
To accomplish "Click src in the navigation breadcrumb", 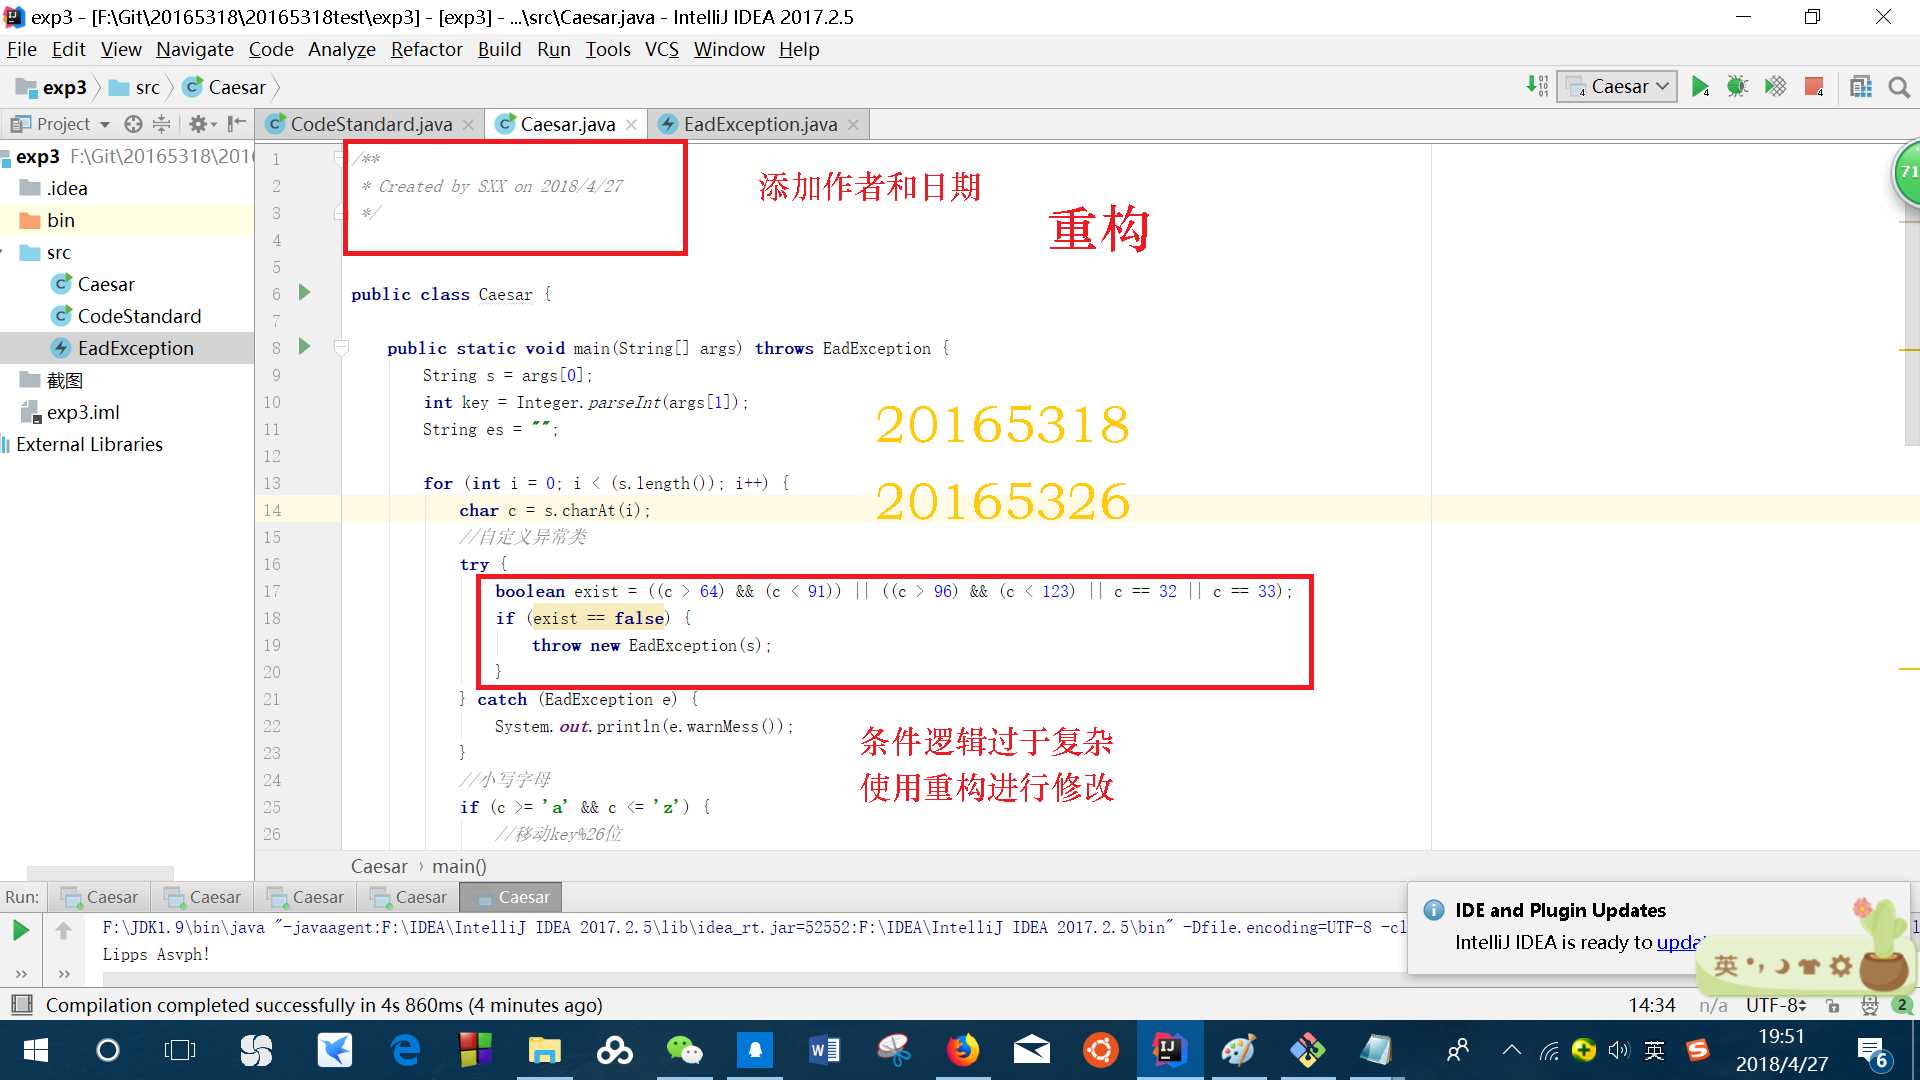I will click(135, 88).
